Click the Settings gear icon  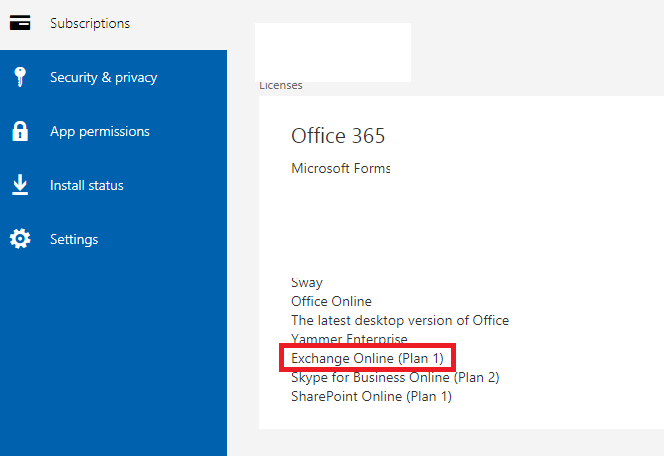tap(20, 239)
